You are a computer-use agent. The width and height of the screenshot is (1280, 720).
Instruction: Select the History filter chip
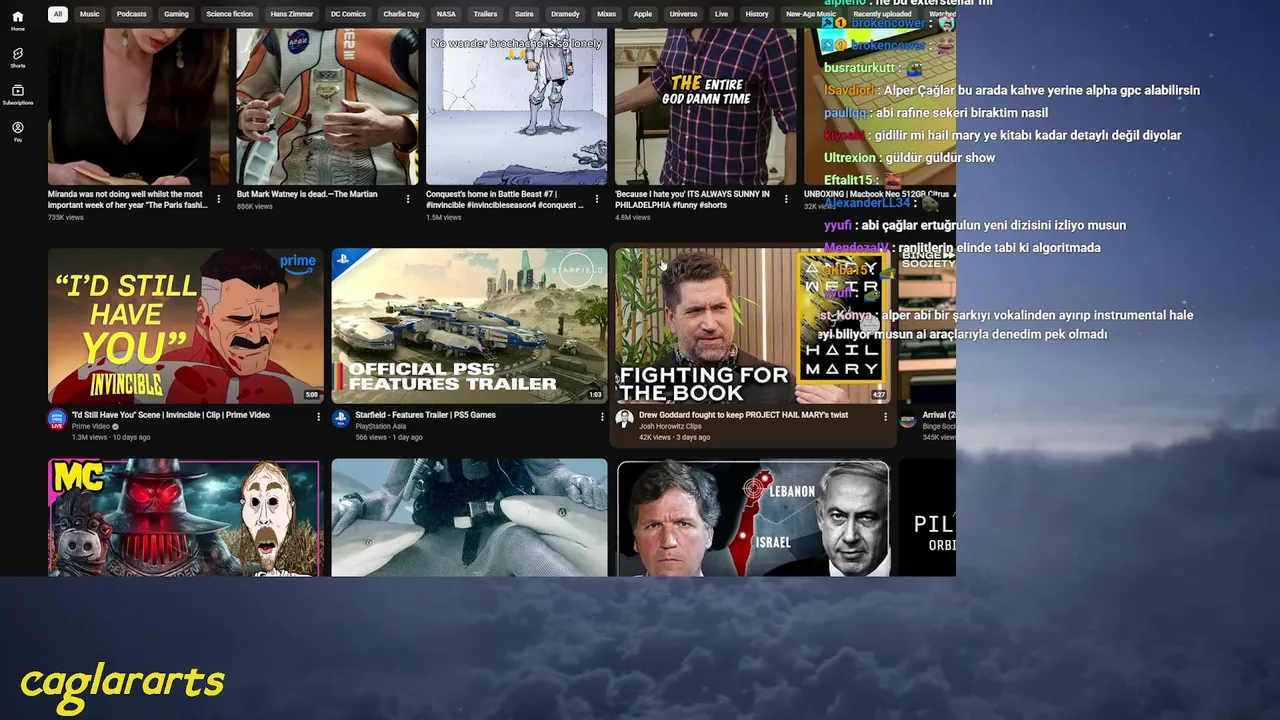tap(757, 14)
